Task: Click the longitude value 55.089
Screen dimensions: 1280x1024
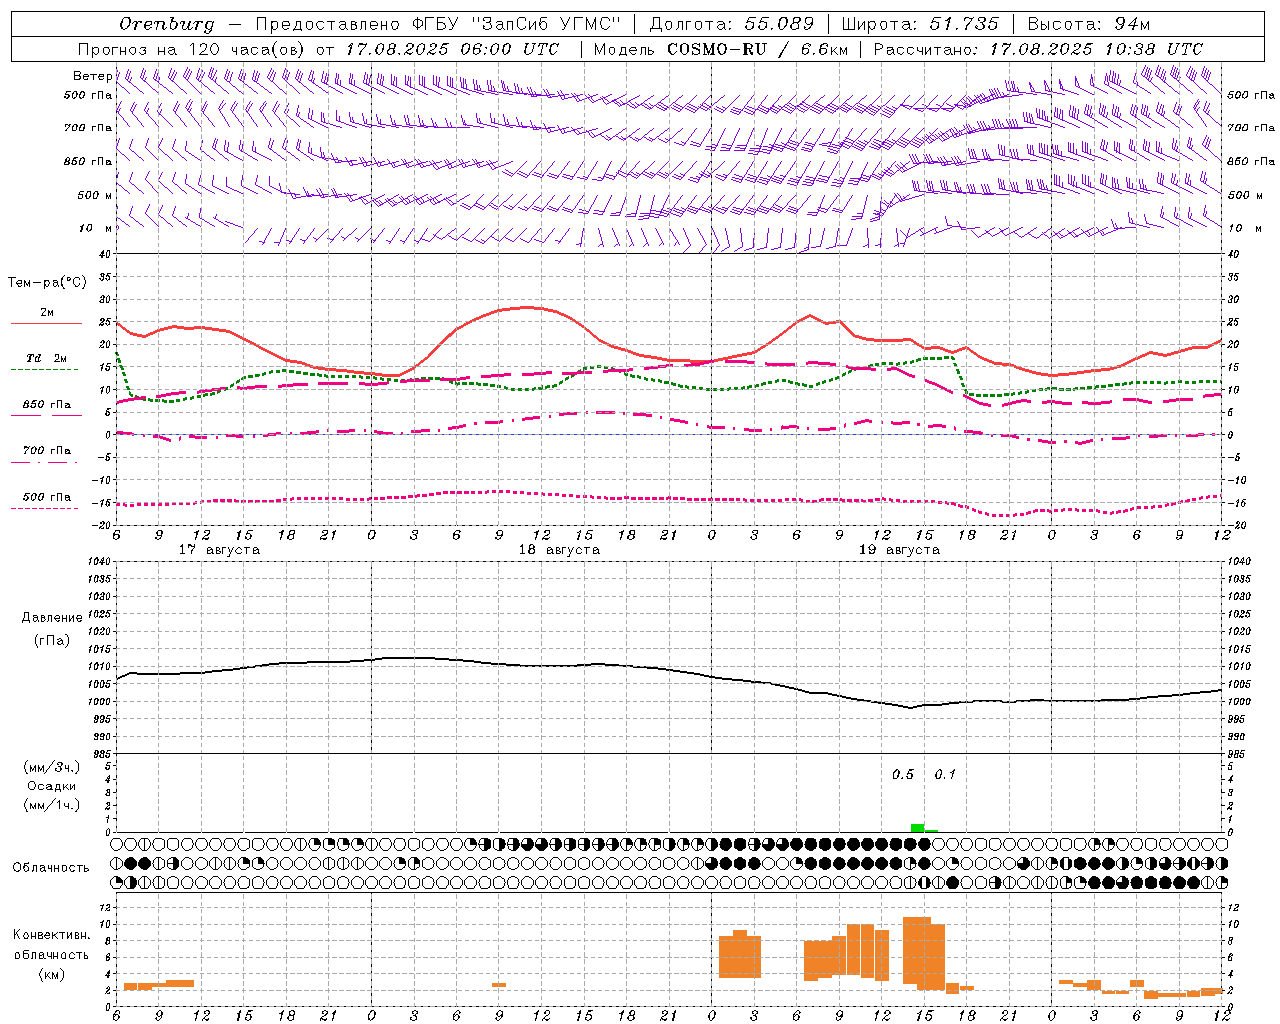Action: 779,24
